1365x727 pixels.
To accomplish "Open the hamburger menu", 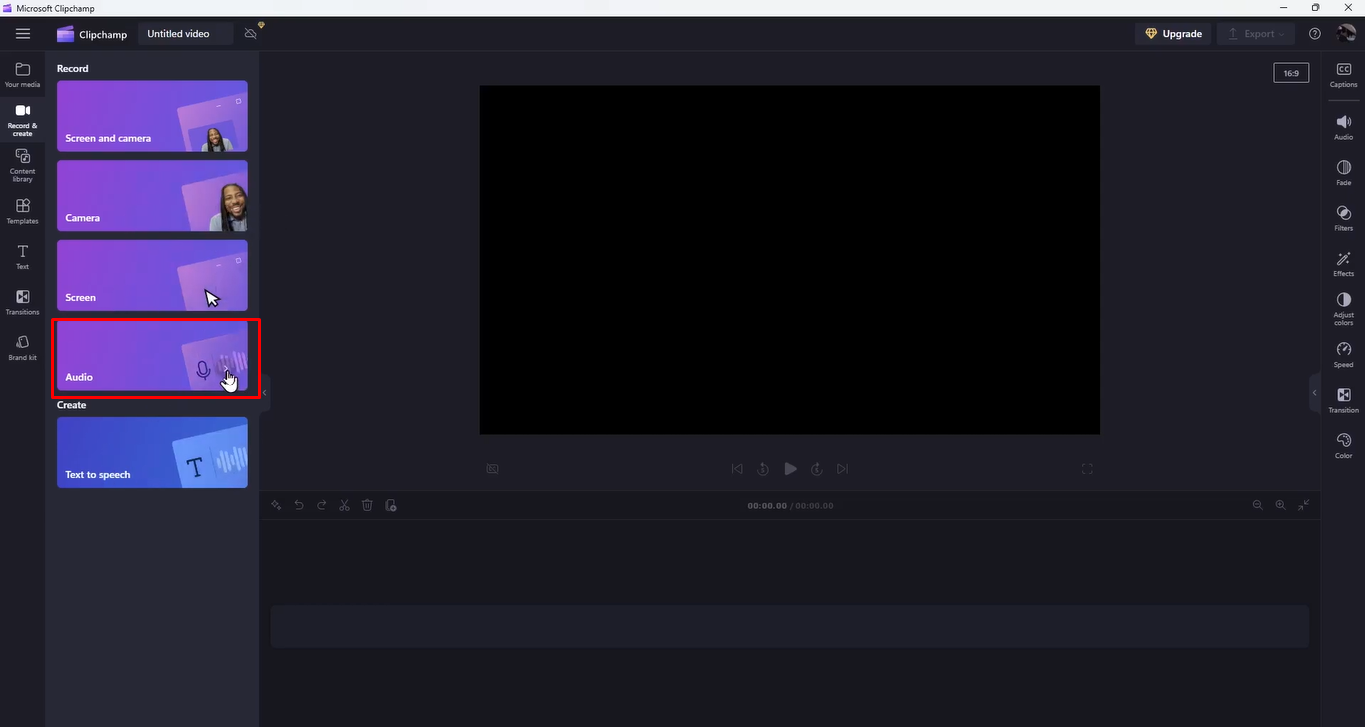I will point(22,33).
